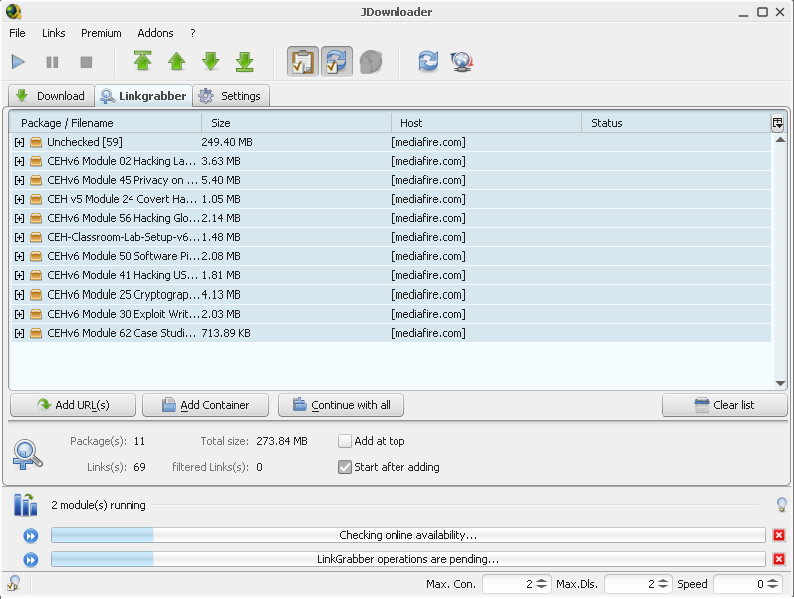Open the Addons menu
This screenshot has width=794, height=599.
pos(155,33)
